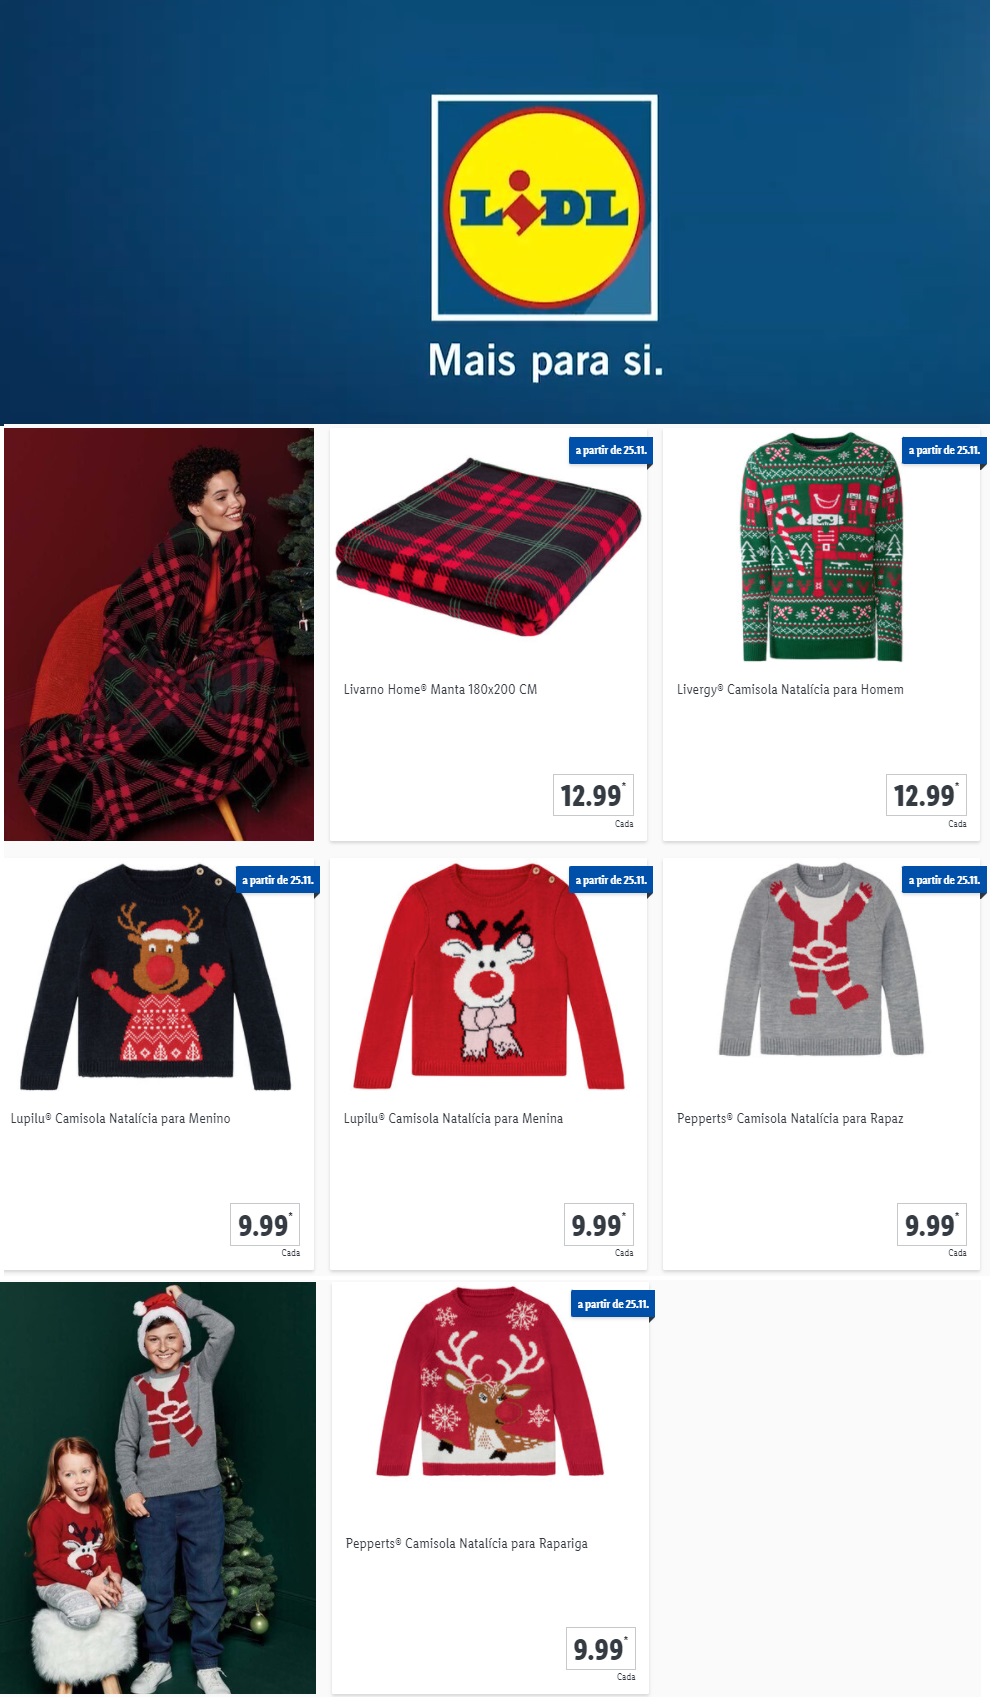Open the Livergy Camisola Natalícia para Homem link
The width and height of the screenshot is (996, 1708).
790,690
